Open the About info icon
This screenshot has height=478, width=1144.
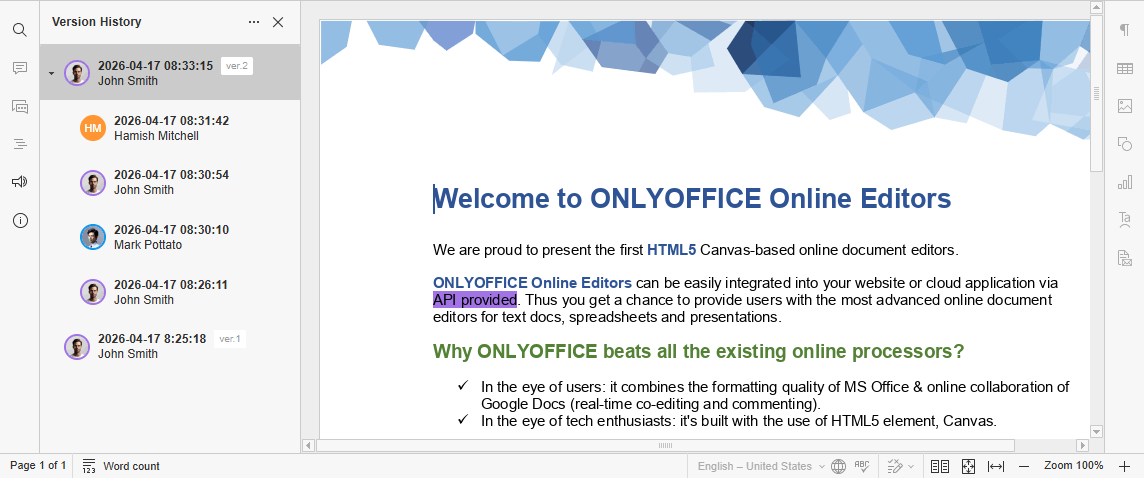(x=19, y=220)
